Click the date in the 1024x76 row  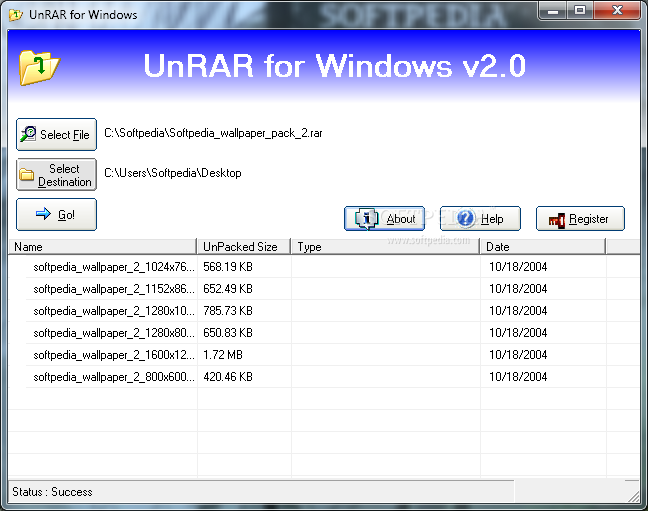[518, 267]
